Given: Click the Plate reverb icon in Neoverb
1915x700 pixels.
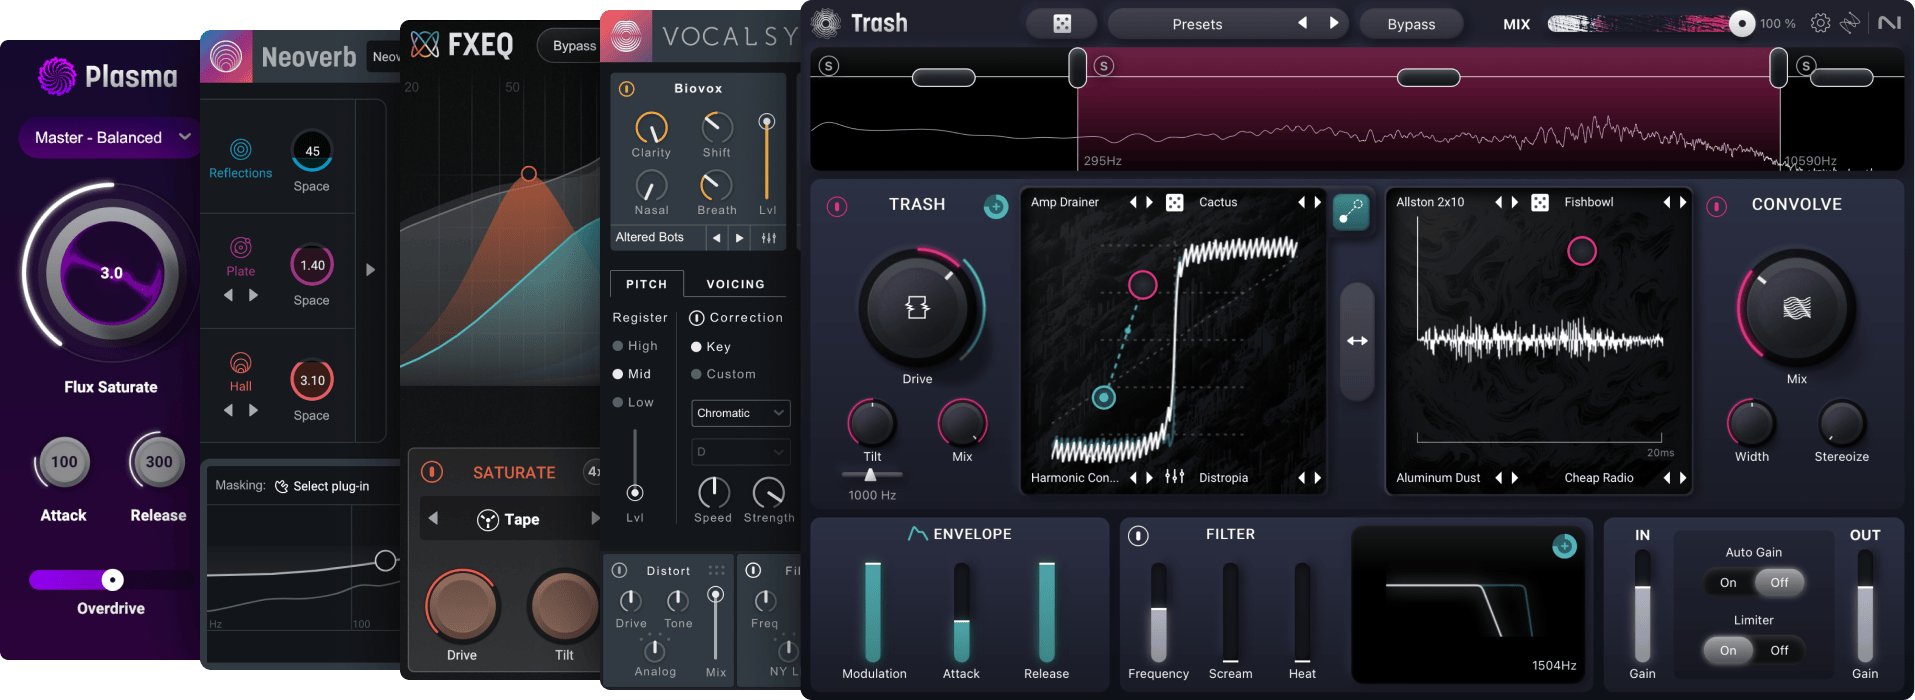Looking at the screenshot, I should pos(241,248).
